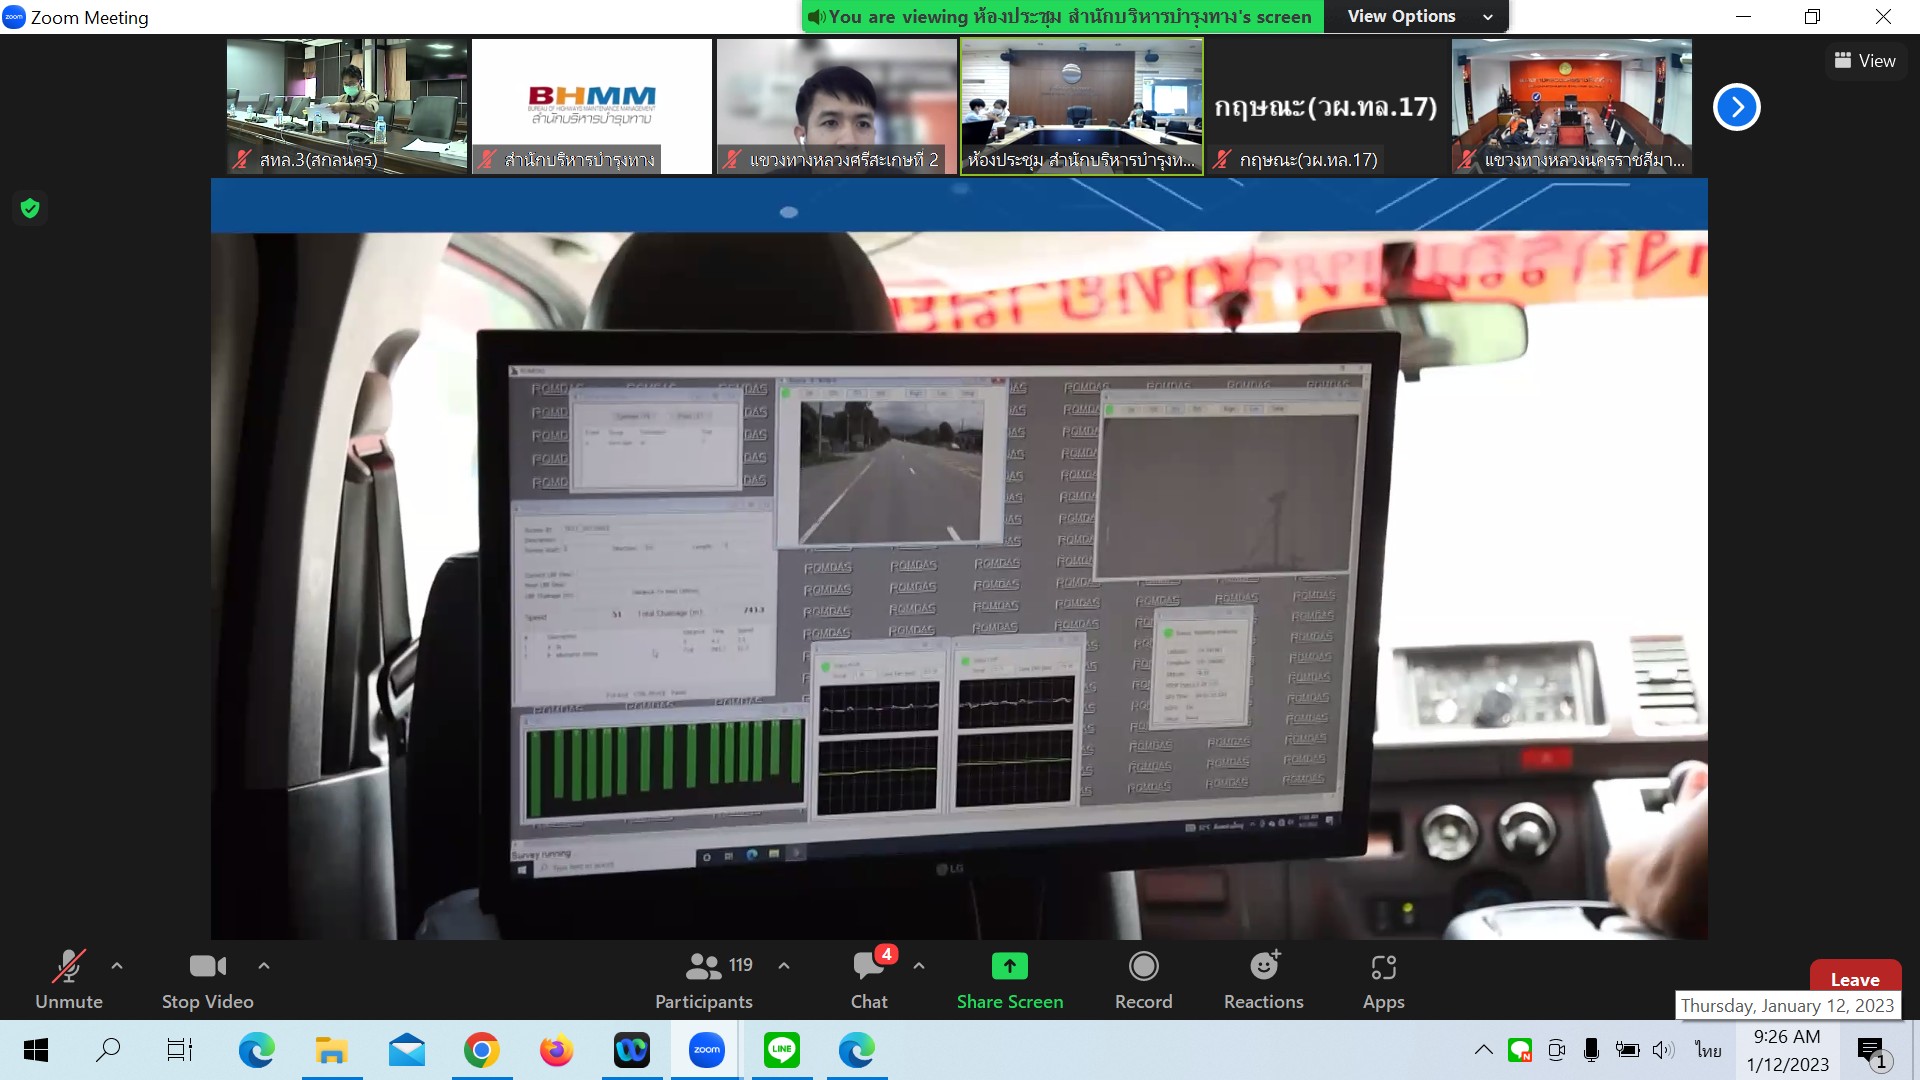Open the View Options dropdown

point(1419,16)
